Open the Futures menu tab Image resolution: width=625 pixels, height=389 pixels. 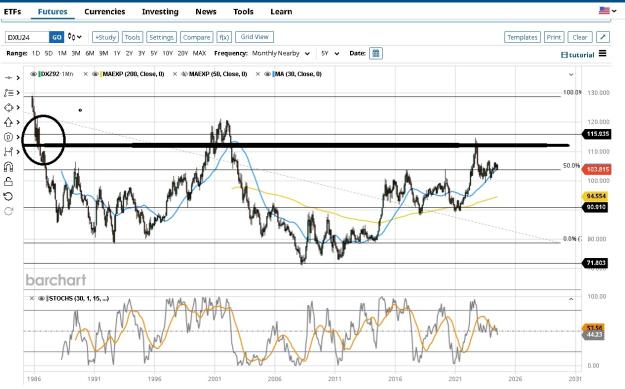pos(53,12)
